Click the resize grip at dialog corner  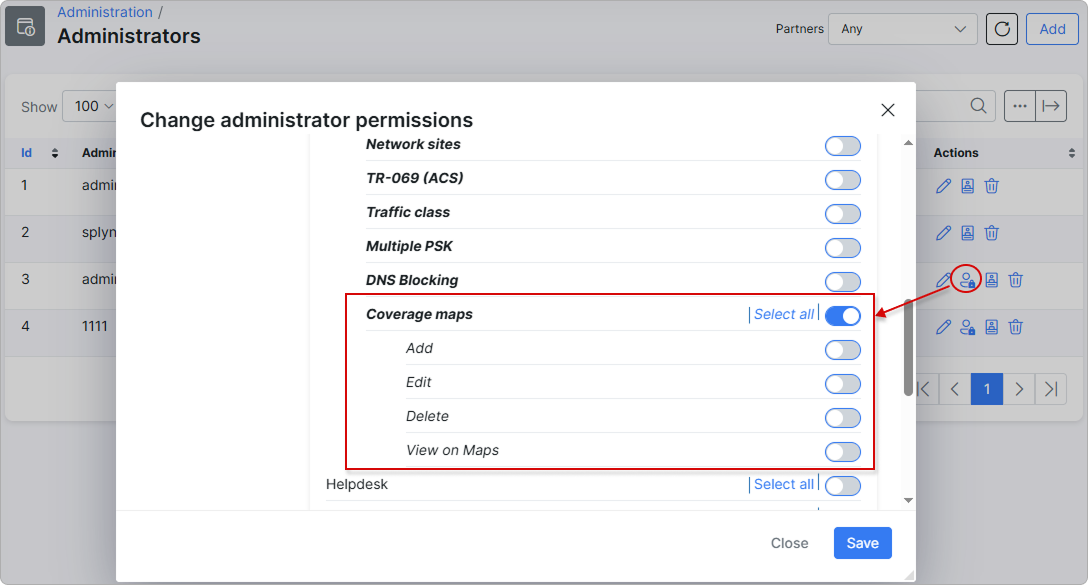pyautogui.click(x=909, y=575)
